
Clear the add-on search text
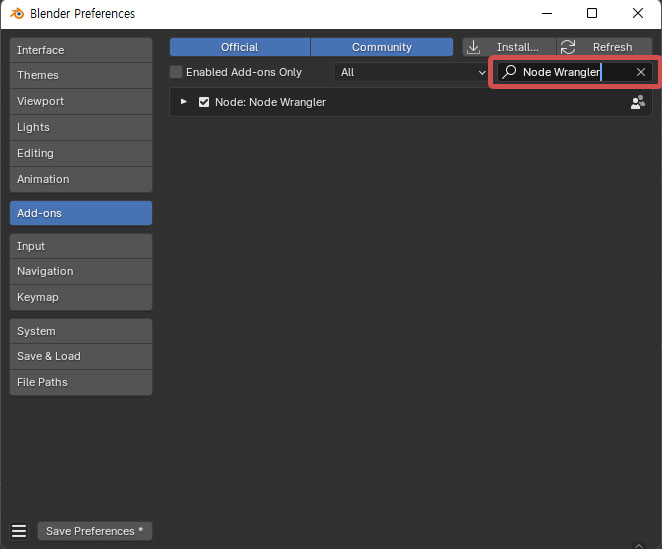point(641,72)
